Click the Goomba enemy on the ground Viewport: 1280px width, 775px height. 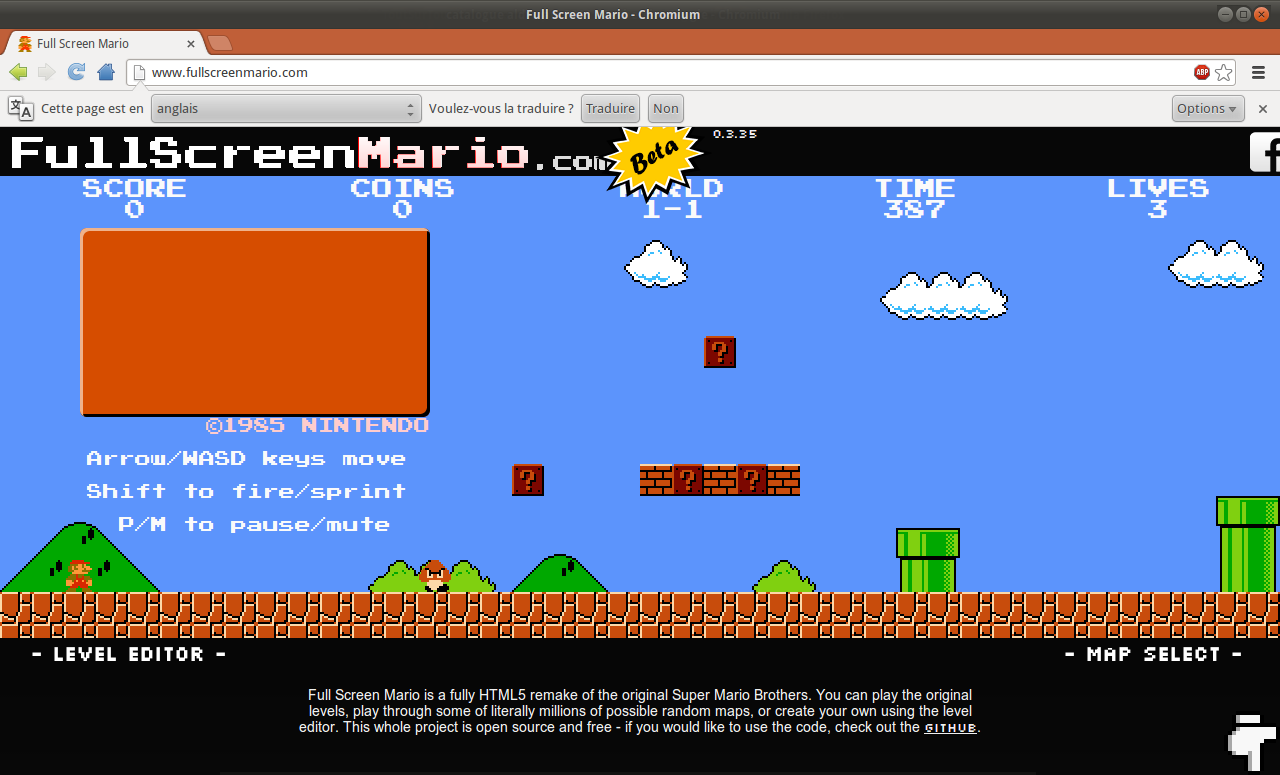(x=435, y=576)
